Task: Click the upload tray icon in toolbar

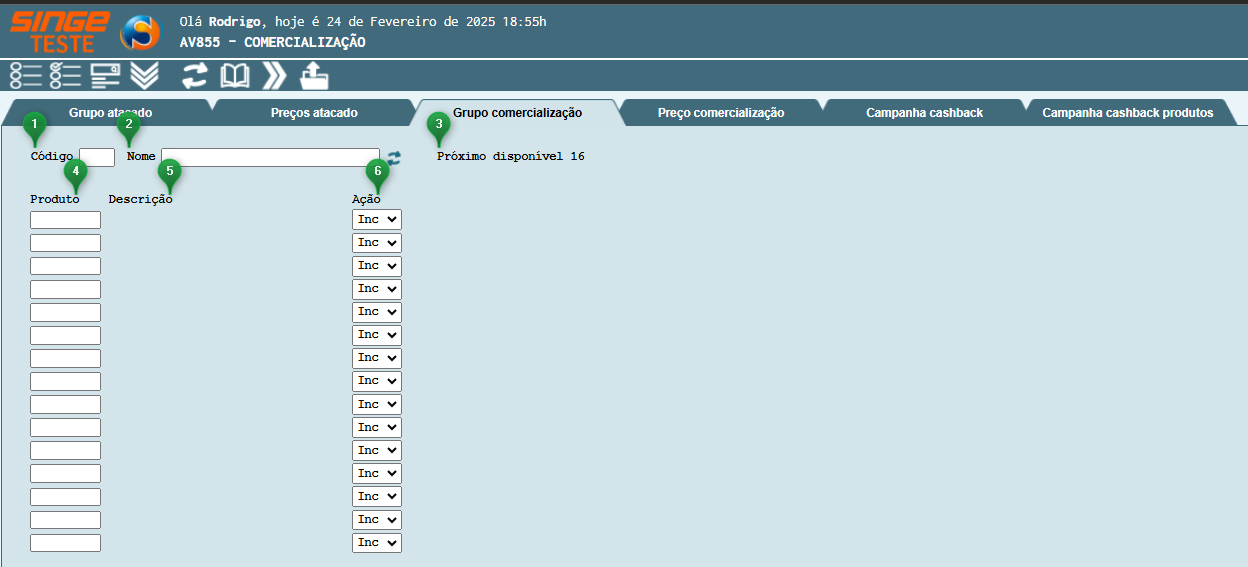Action: pos(314,76)
